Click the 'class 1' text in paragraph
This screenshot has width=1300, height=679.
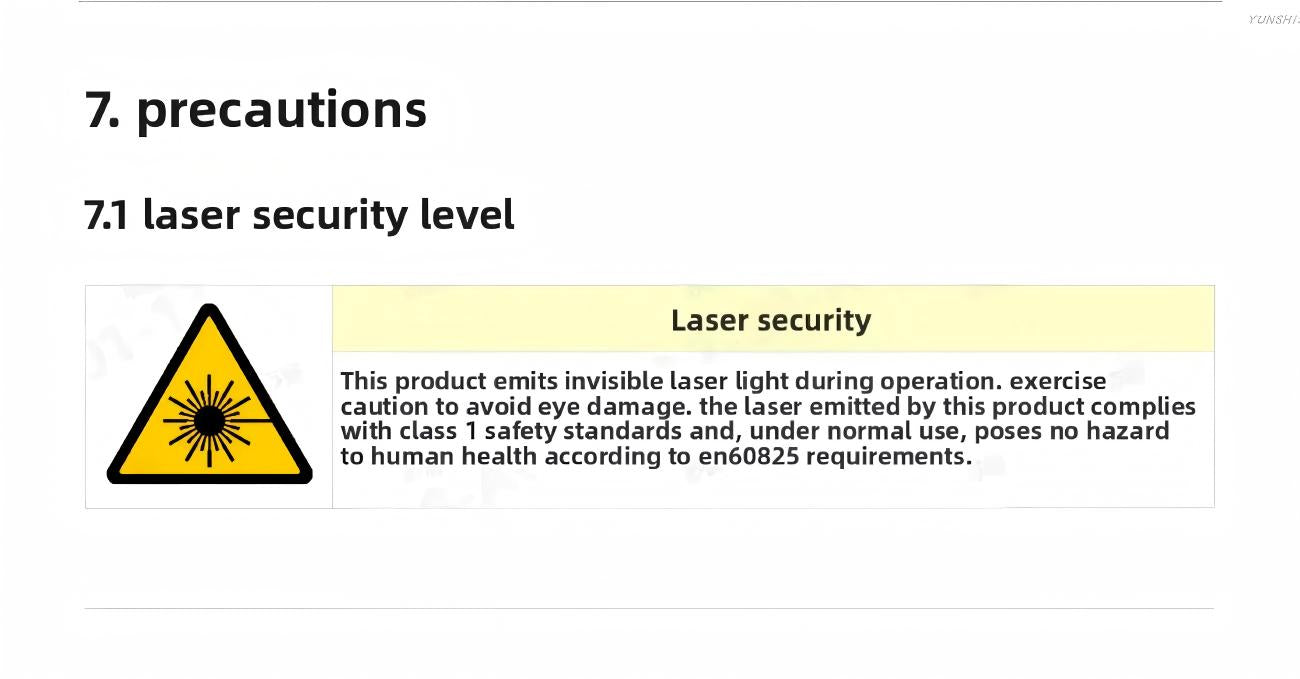point(439,432)
